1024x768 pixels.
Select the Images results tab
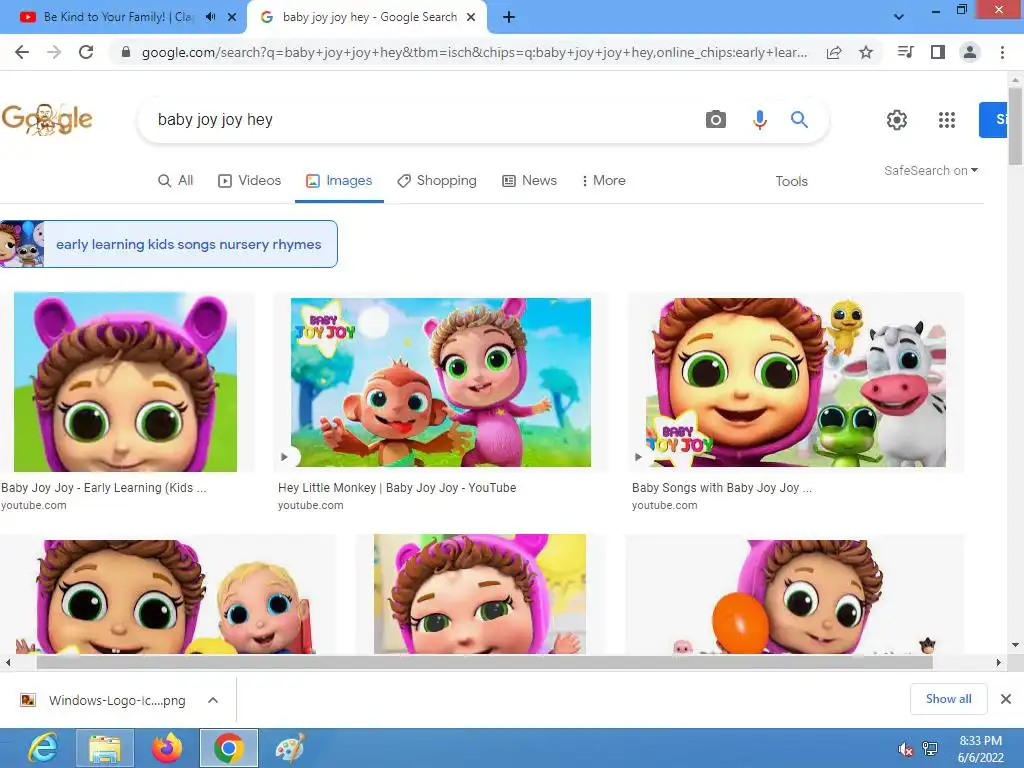pos(339,180)
